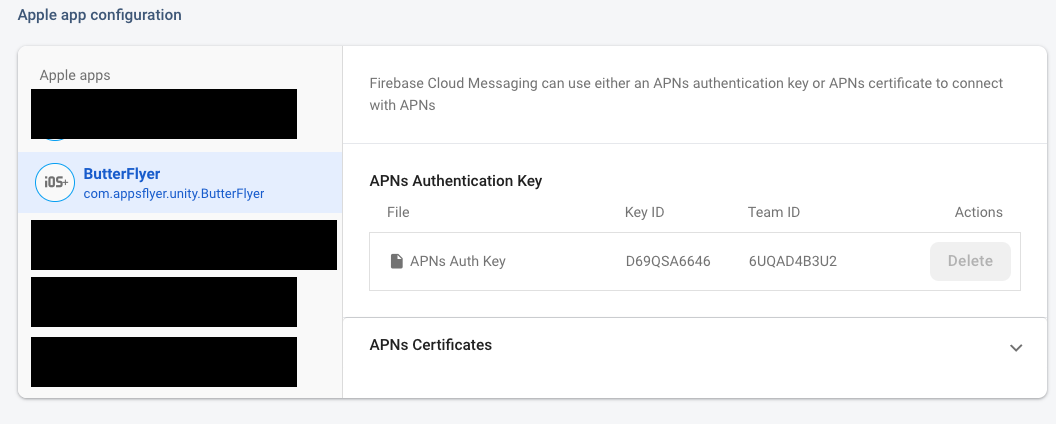1056x424 pixels.
Task: Expand APNs Certificates with the chevron arrow
Action: pyautogui.click(x=1016, y=347)
